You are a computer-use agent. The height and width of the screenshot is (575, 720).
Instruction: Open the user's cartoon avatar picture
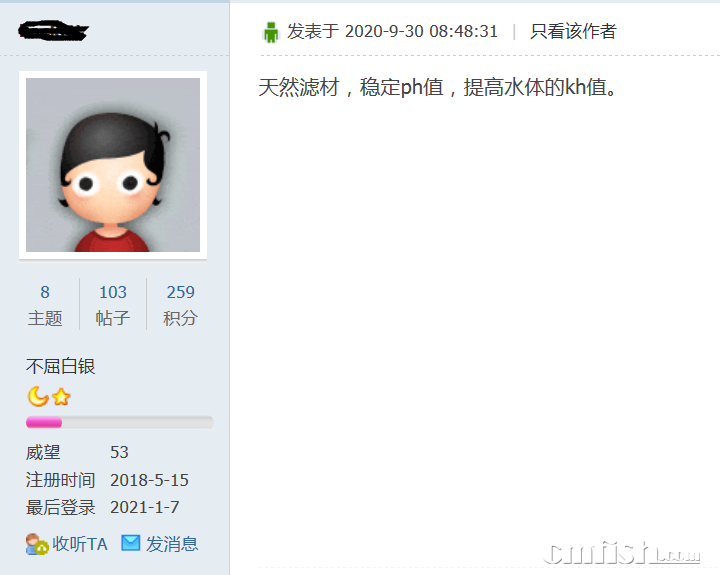click(x=113, y=165)
